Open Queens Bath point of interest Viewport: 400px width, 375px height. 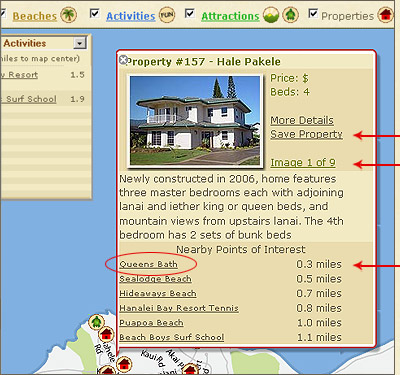(x=148, y=264)
